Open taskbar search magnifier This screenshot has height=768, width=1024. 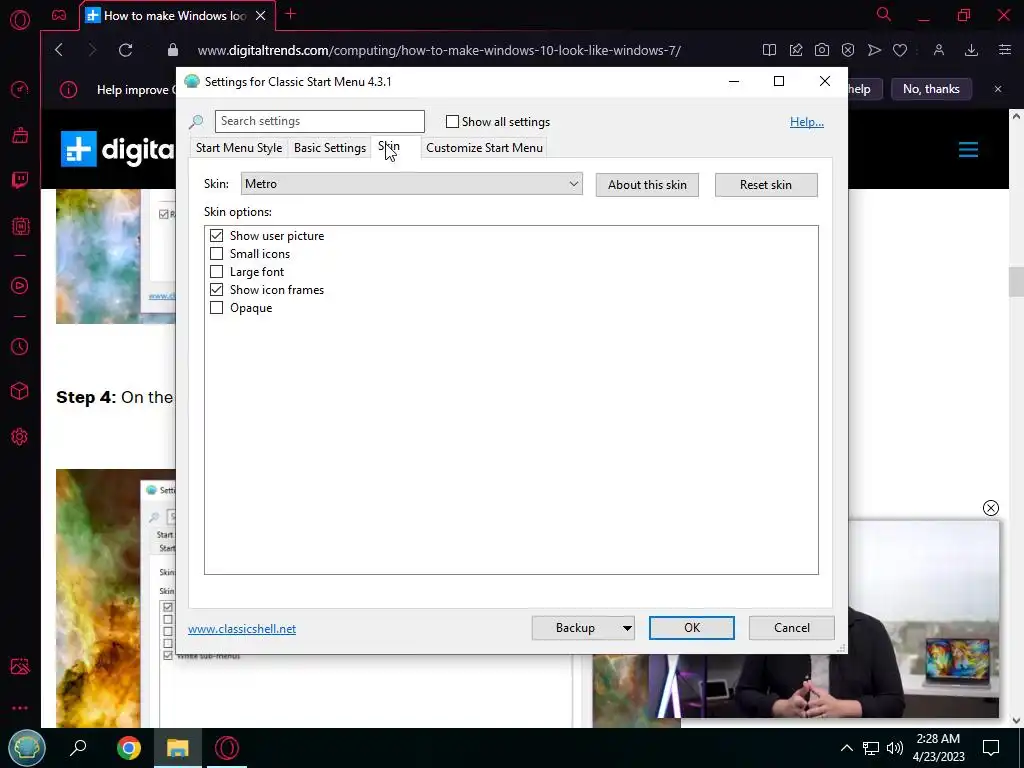point(78,748)
